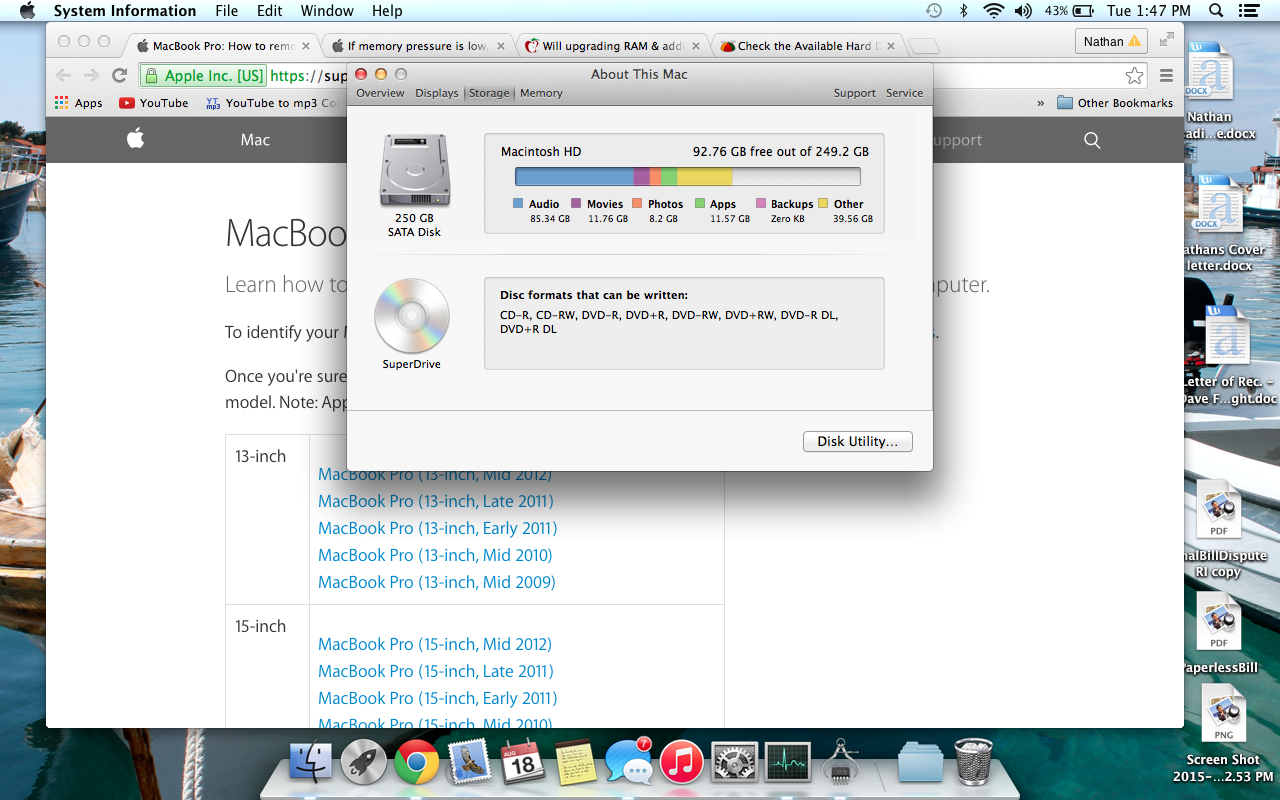Open Google Chrome from the Dock
This screenshot has height=800, width=1280.
(x=417, y=763)
